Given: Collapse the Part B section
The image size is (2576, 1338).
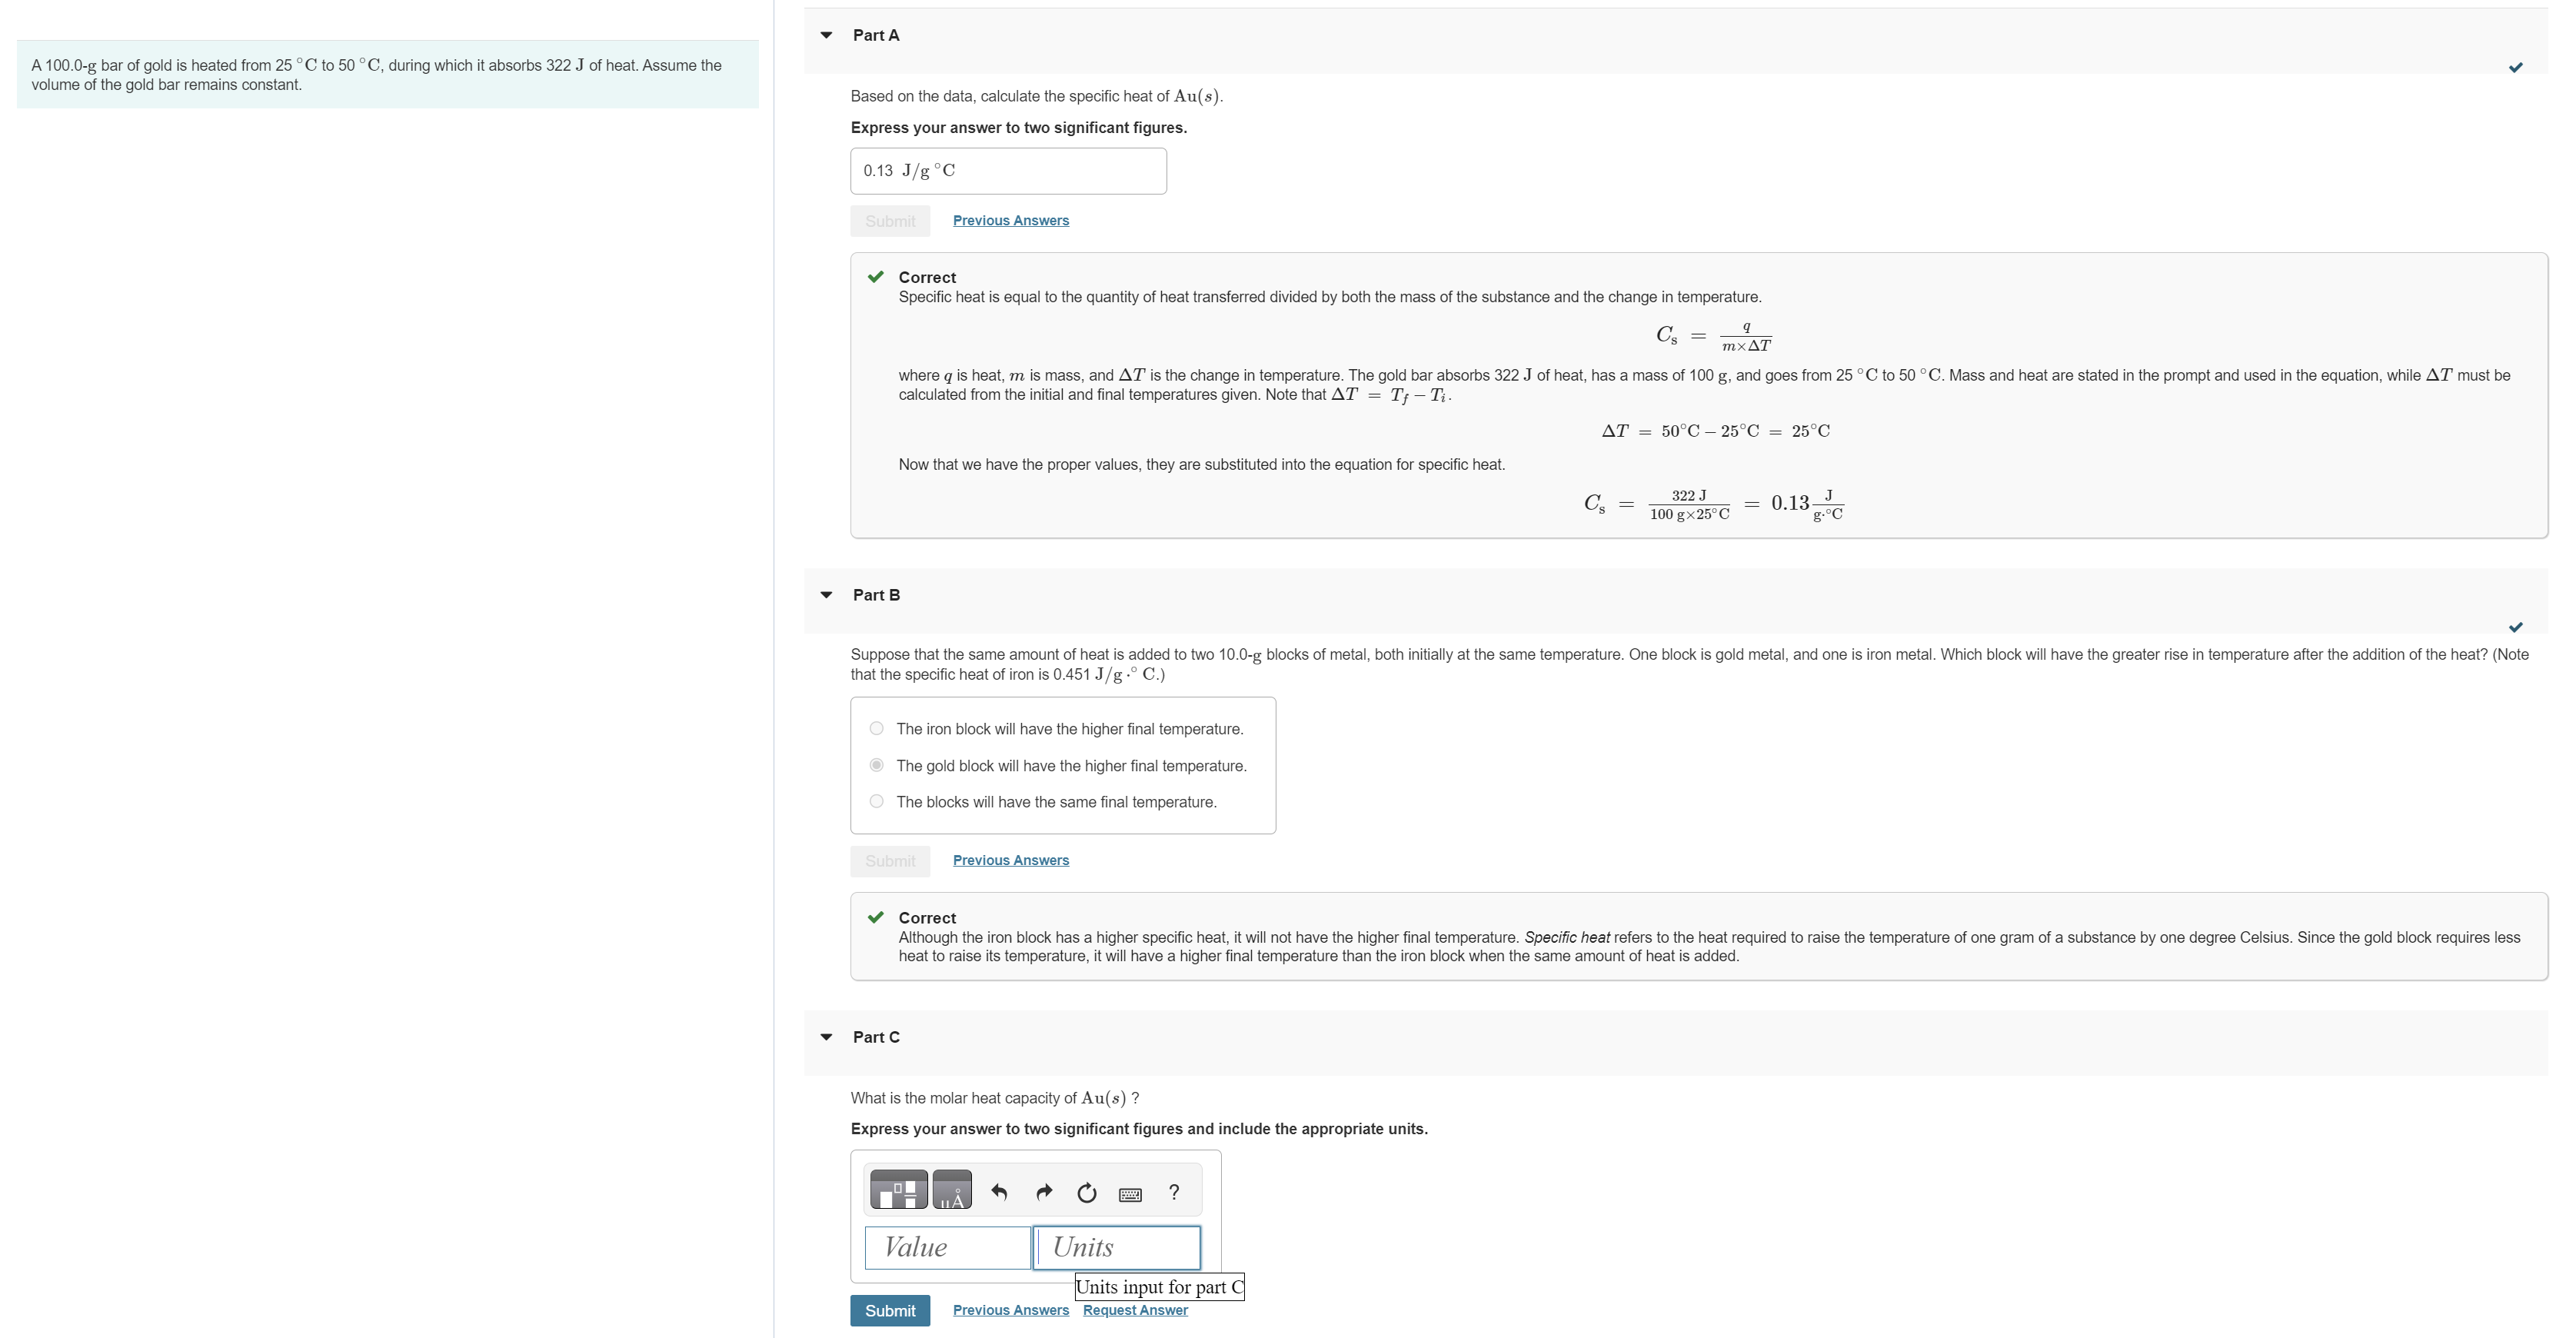Looking at the screenshot, I should pyautogui.click(x=826, y=595).
